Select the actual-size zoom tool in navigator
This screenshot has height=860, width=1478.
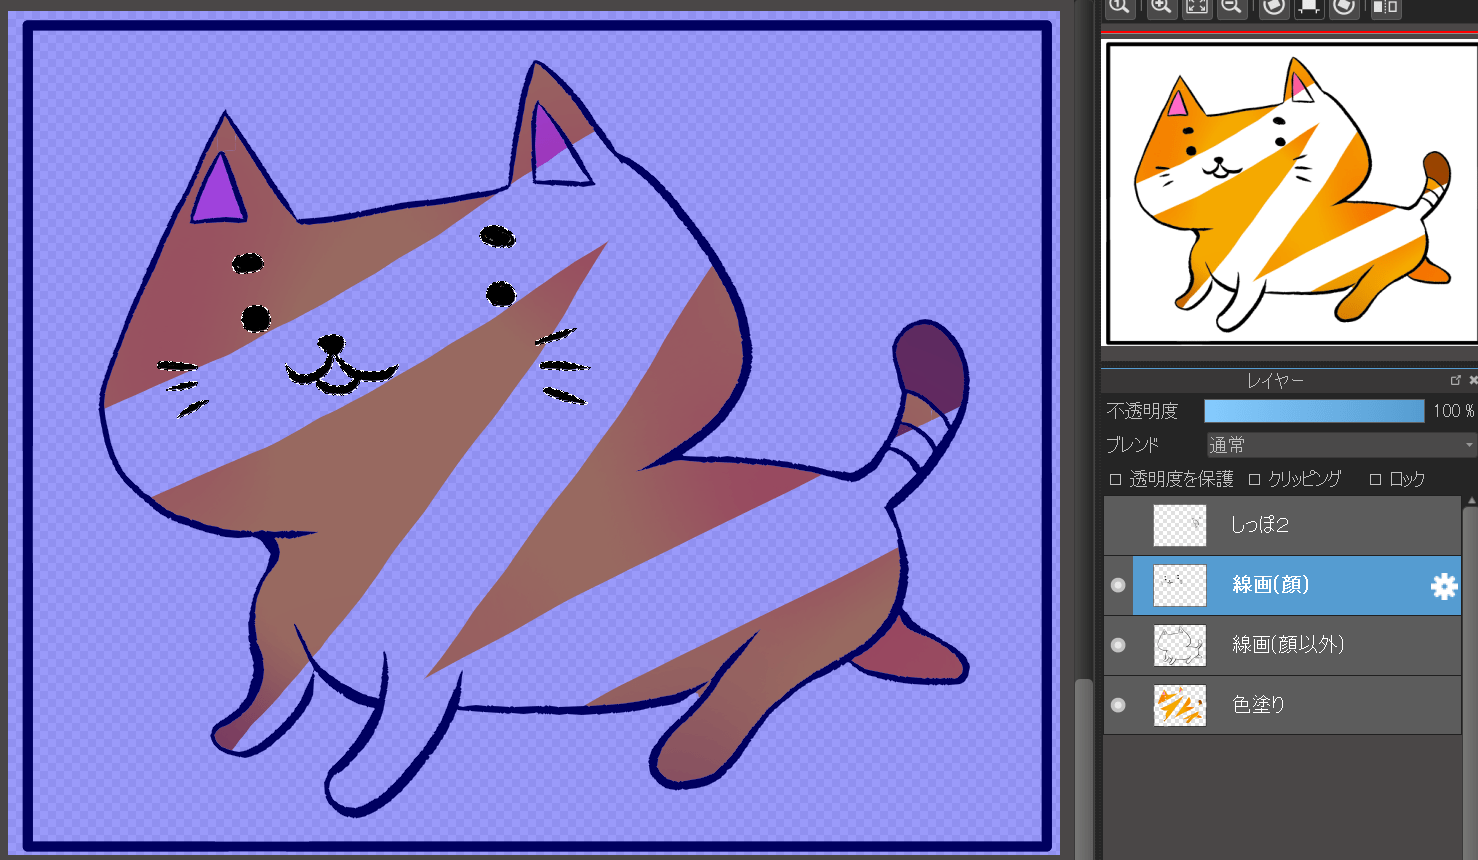(x=1119, y=8)
